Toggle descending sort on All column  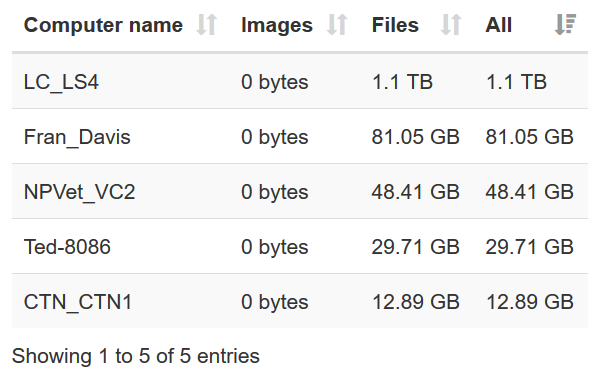click(565, 25)
